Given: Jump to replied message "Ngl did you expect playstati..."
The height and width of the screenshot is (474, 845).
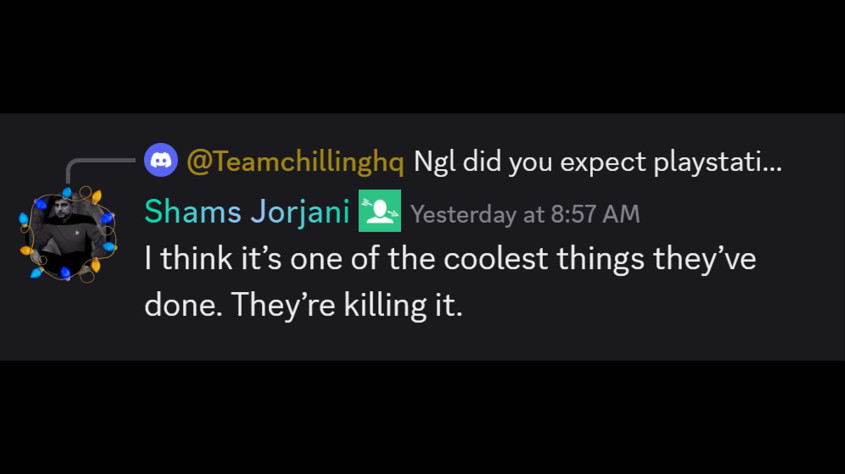Looking at the screenshot, I should click(598, 162).
